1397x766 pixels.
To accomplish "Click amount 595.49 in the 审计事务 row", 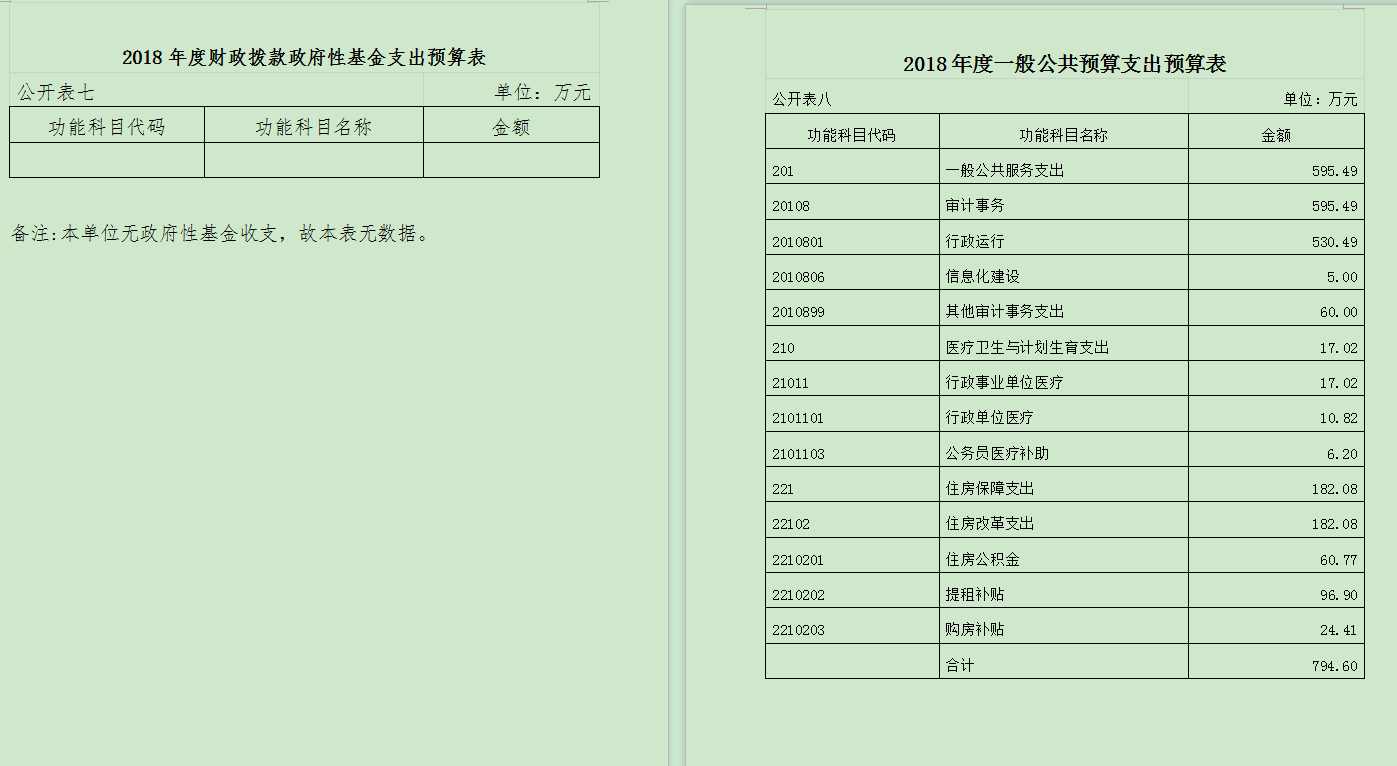I will click(x=1335, y=206).
